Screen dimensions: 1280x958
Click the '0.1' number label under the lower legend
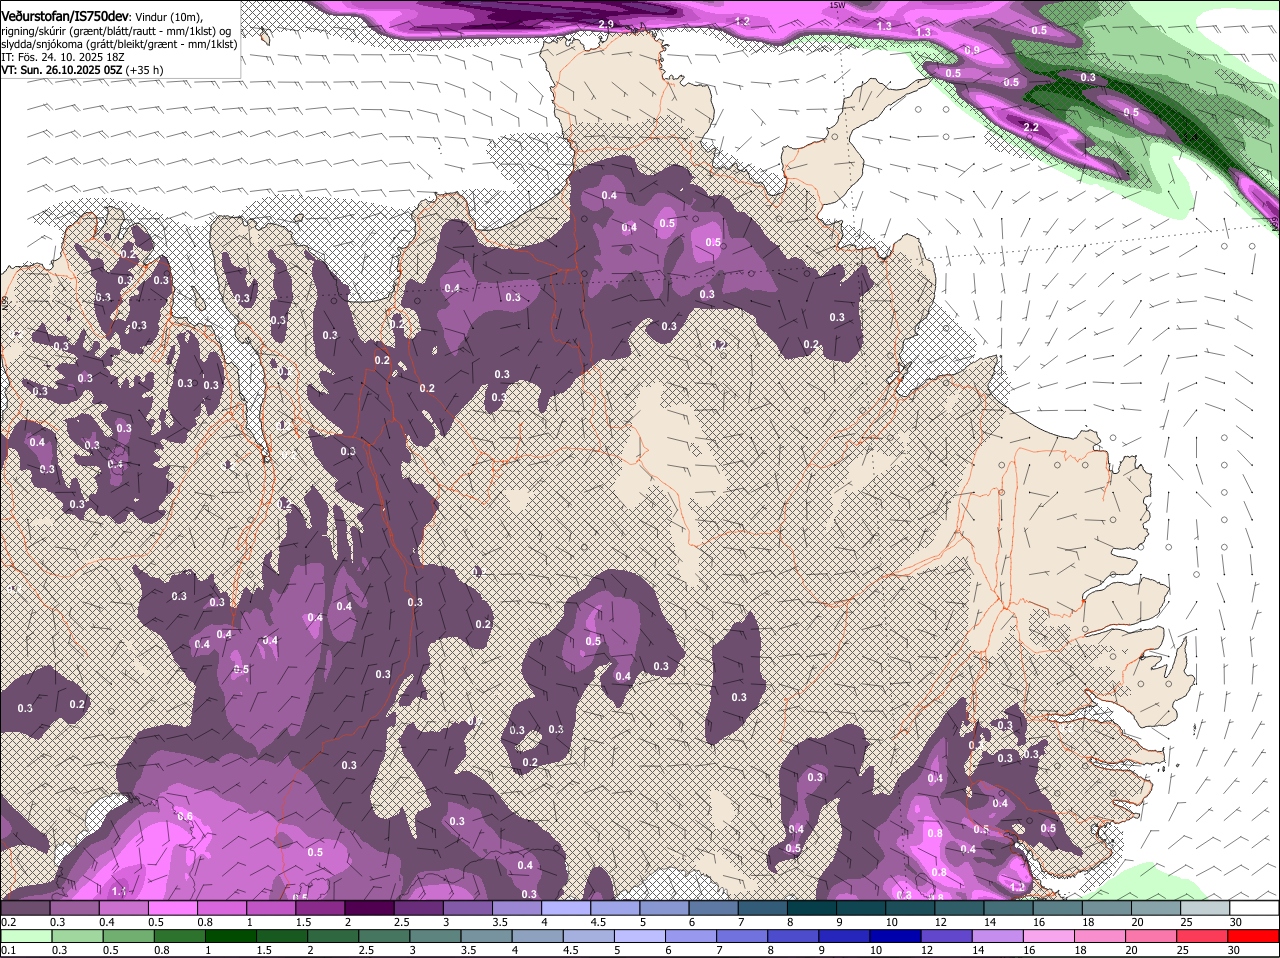pyautogui.click(x=8, y=950)
